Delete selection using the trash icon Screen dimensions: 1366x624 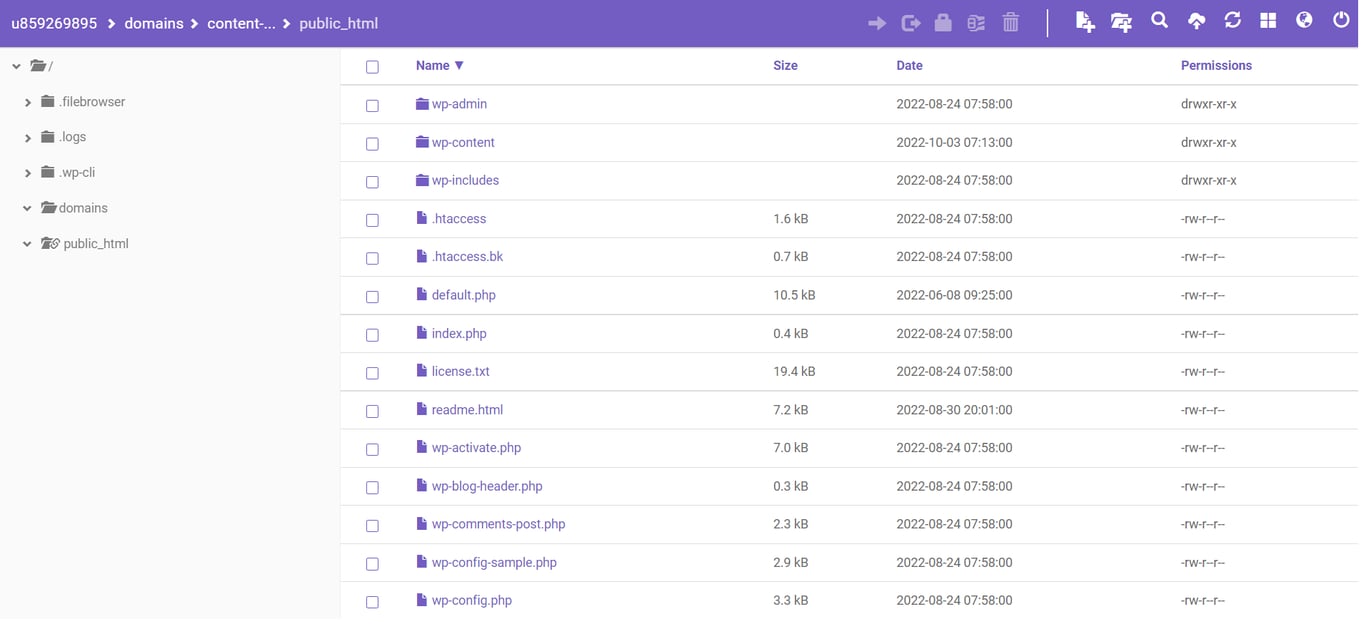click(1010, 20)
